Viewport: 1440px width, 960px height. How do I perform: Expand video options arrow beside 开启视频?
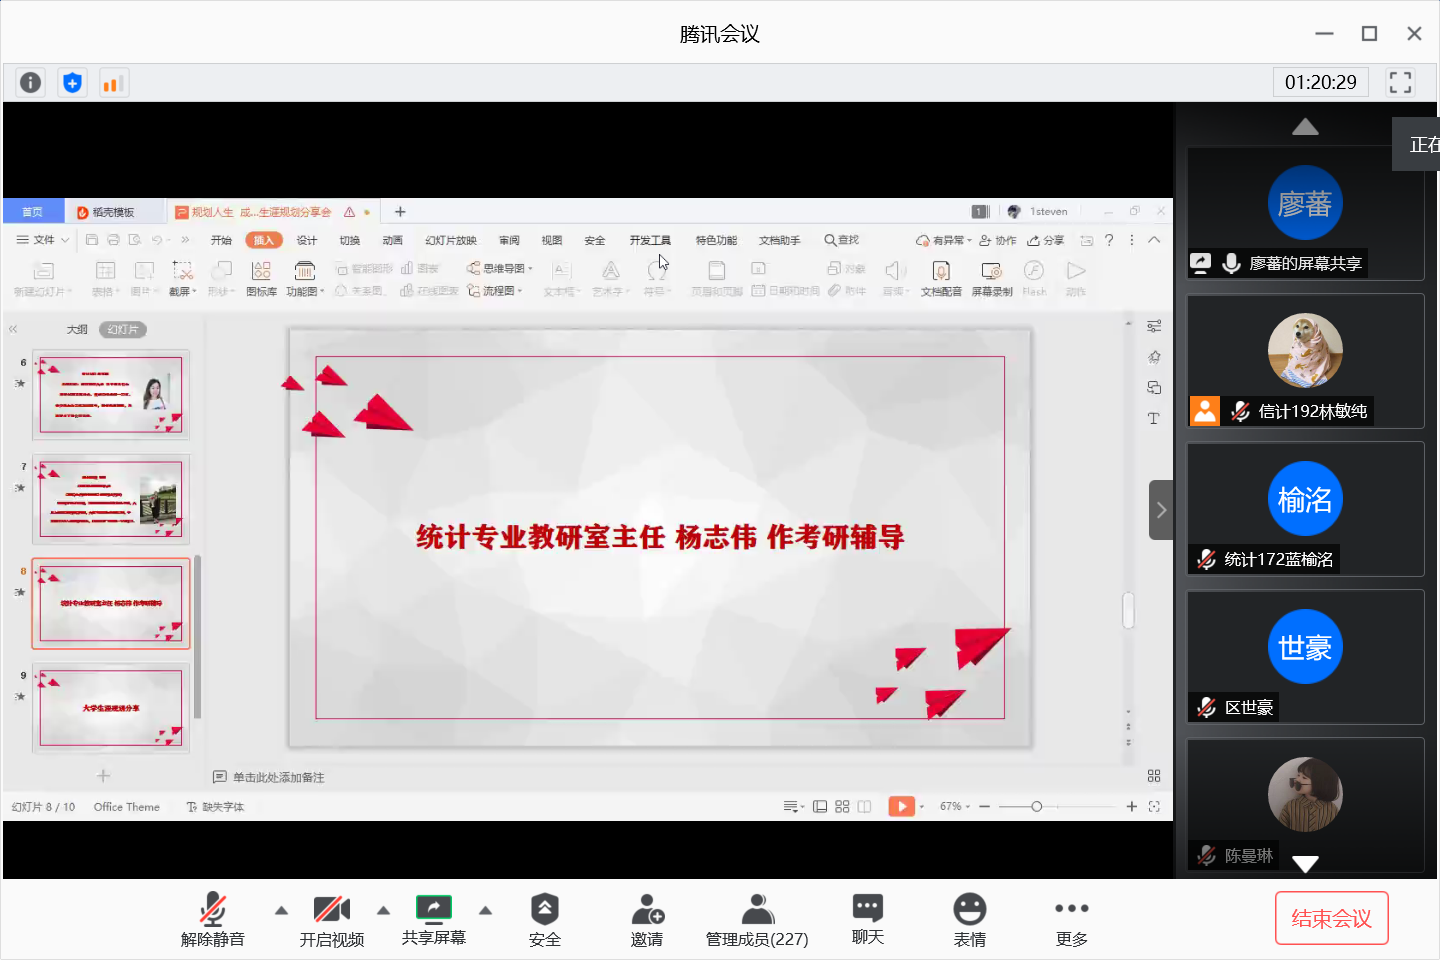tap(383, 910)
